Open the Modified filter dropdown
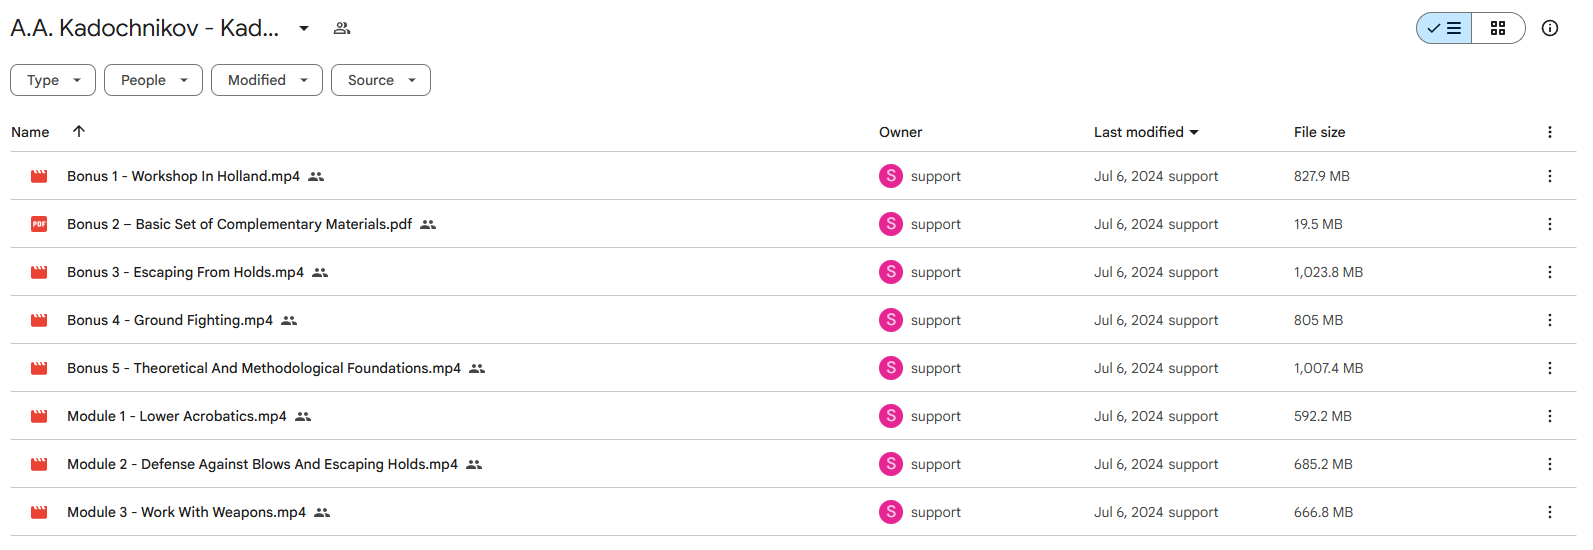Screen dimensions: 1593x550 (x=267, y=80)
